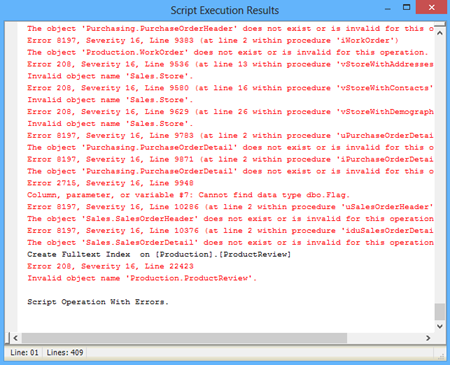Click the 'Error 2715, Severity 16, Line 9948' line
450x365 pixels.
pos(110,183)
